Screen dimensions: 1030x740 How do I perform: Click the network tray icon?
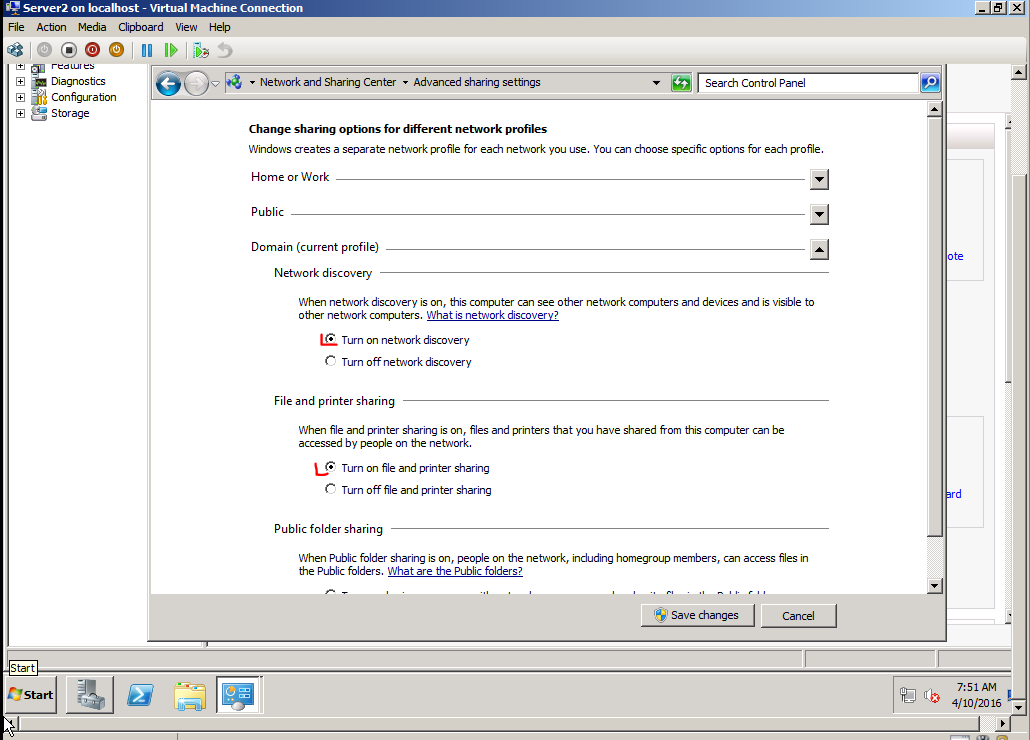tap(908, 695)
